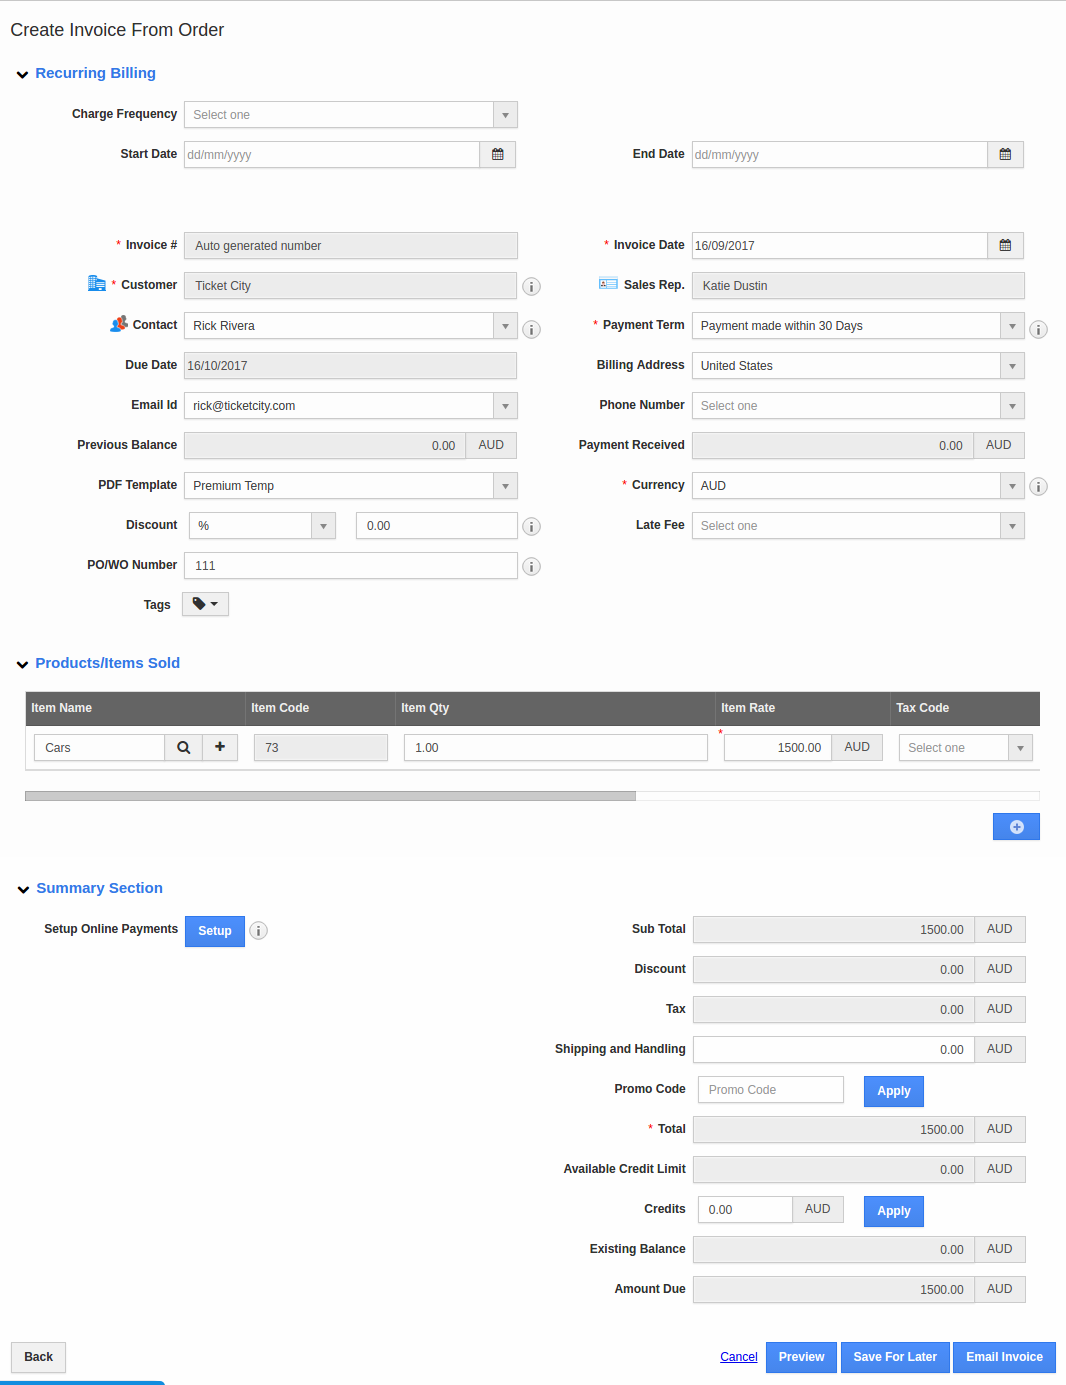
Task: Click Save For Later
Action: tap(895, 1357)
